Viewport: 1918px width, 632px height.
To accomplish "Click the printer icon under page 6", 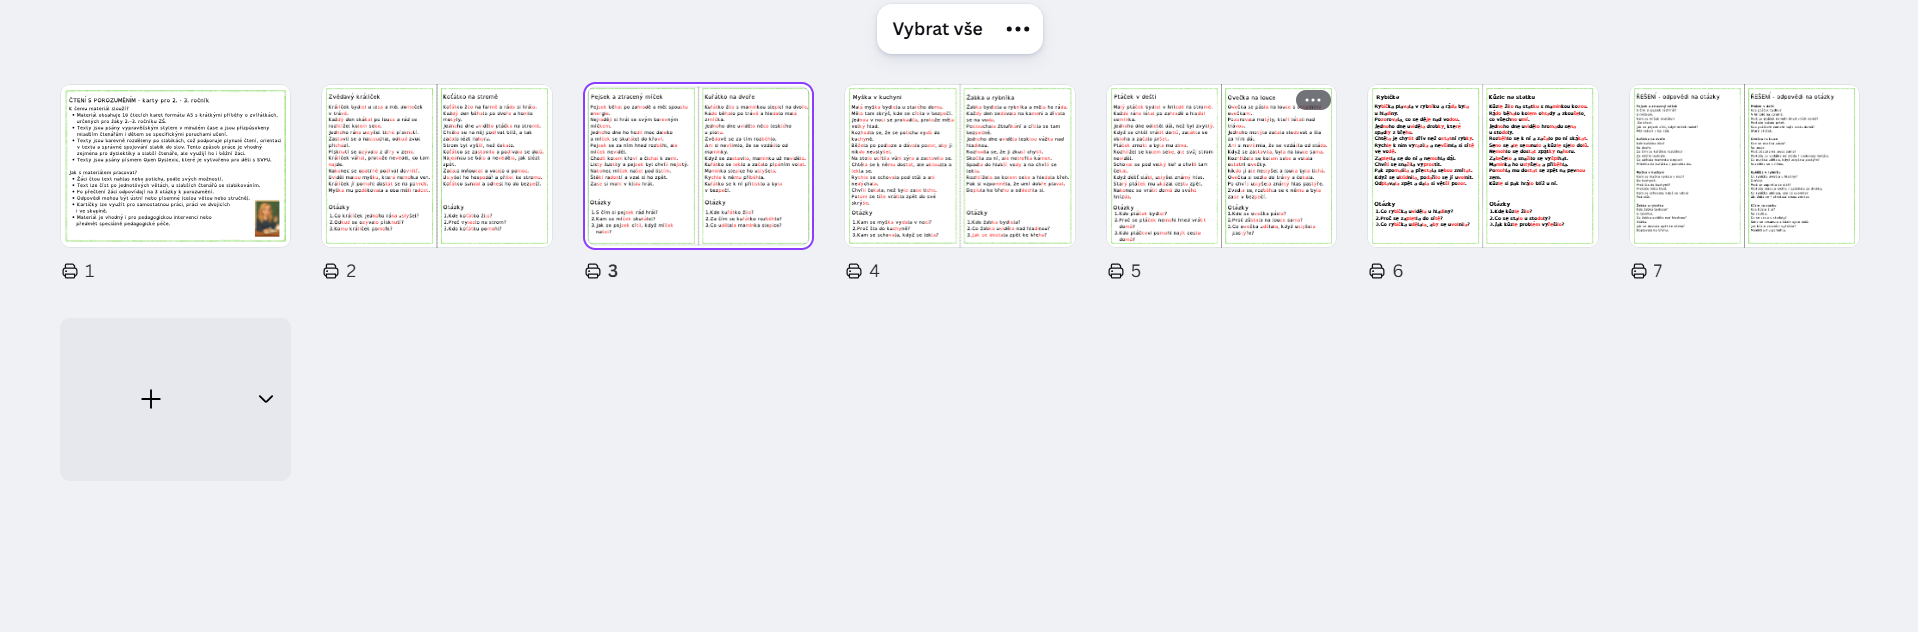I will coord(1377,271).
